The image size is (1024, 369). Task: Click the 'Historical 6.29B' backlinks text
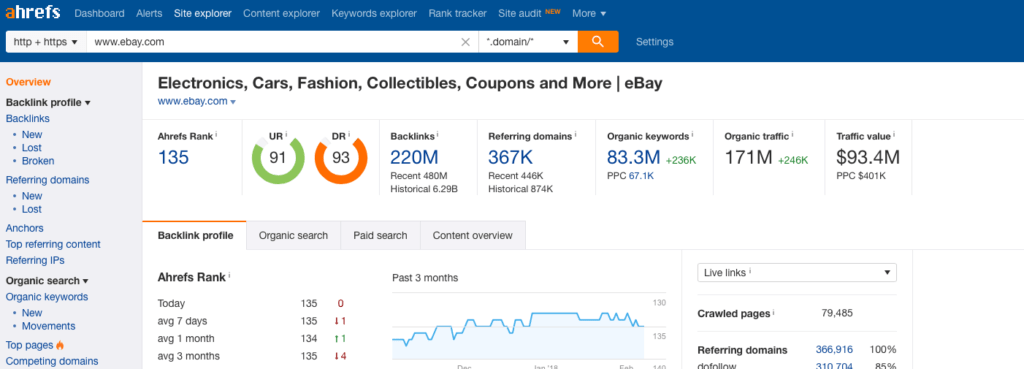pyautogui.click(x=424, y=189)
